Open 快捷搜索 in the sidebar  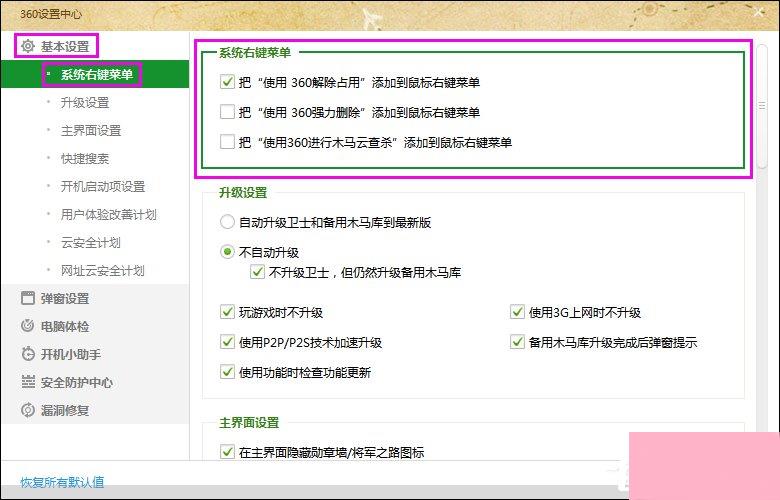(x=85, y=158)
